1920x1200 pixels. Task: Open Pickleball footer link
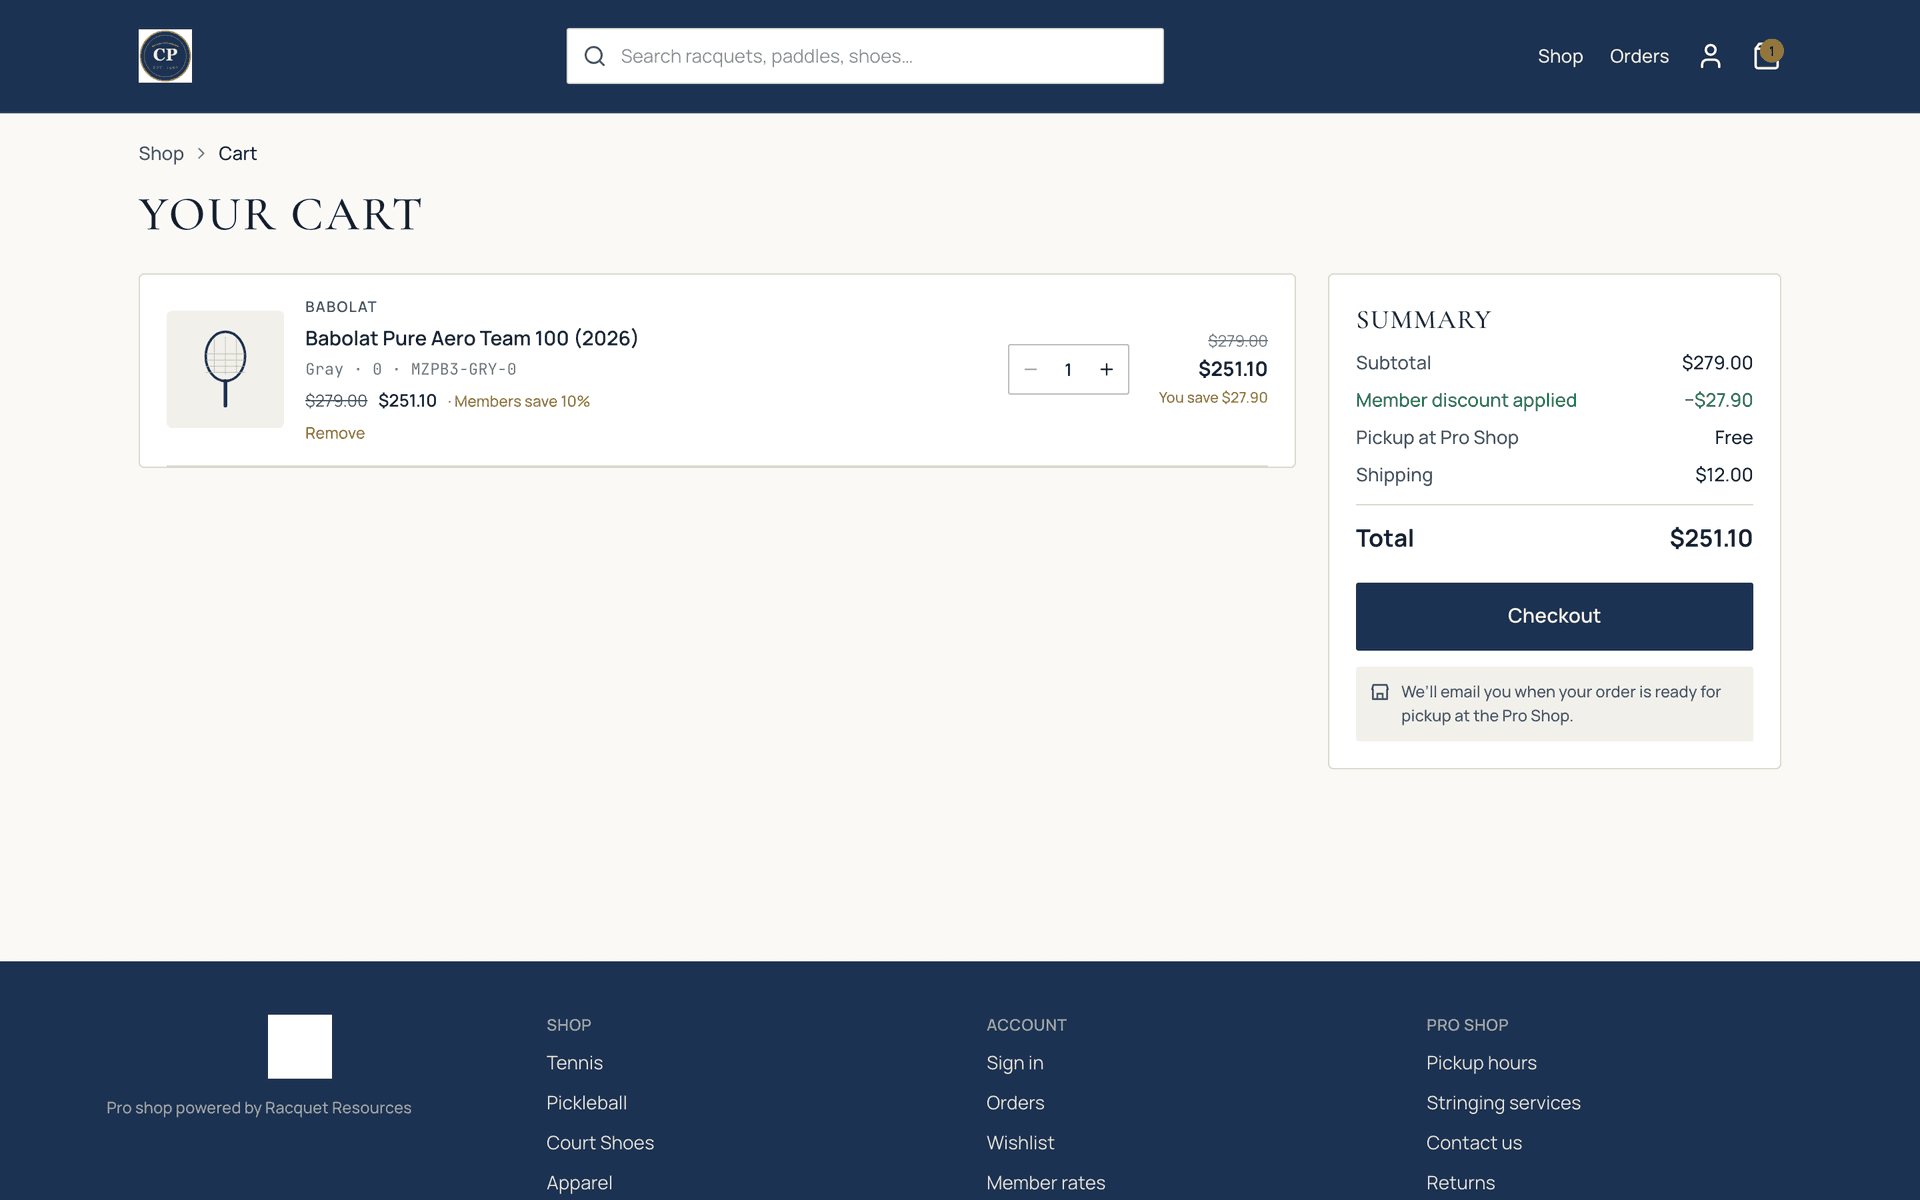[587, 1103]
